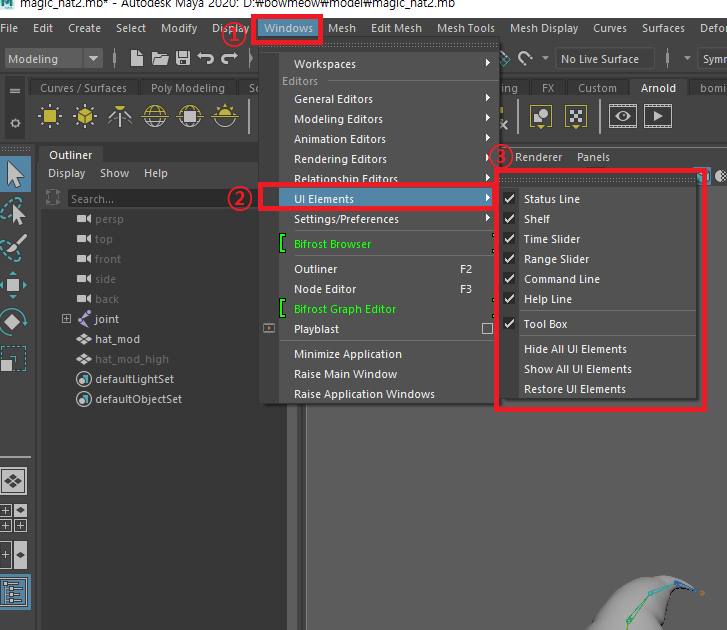
Task: Select the Paint Selection tool
Action: point(14,248)
